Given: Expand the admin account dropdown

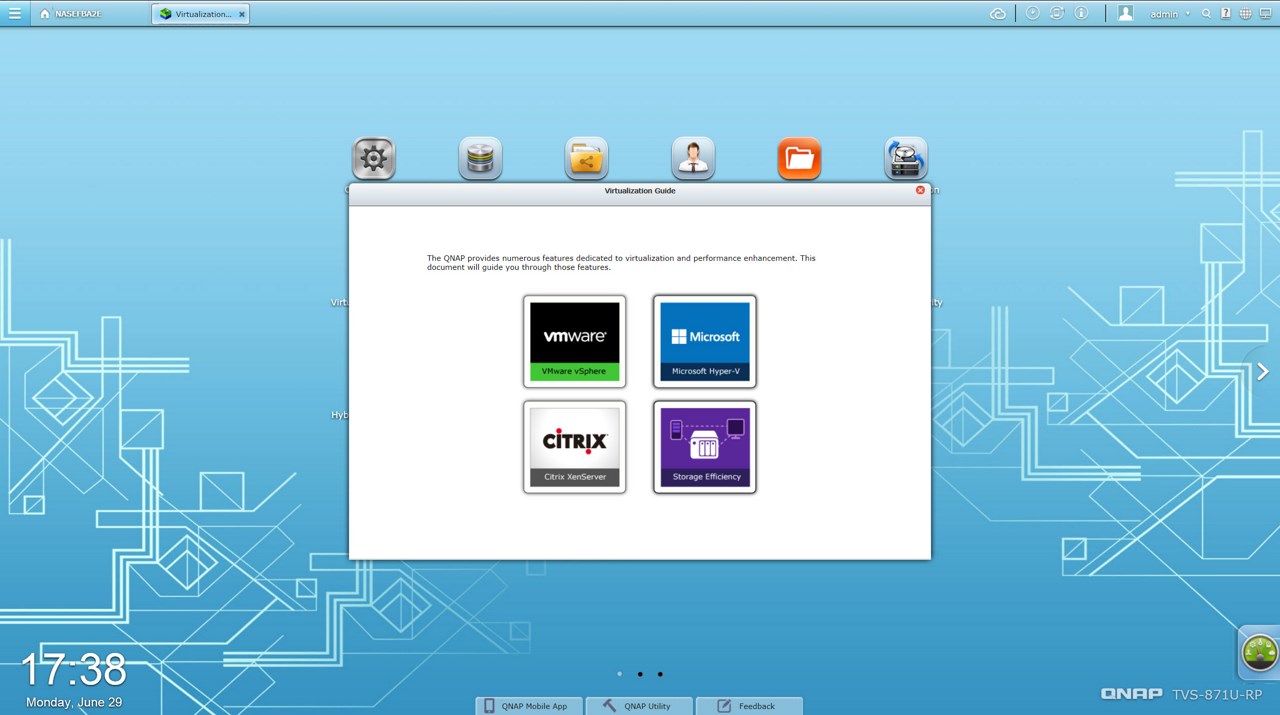Looking at the screenshot, I should [1170, 14].
